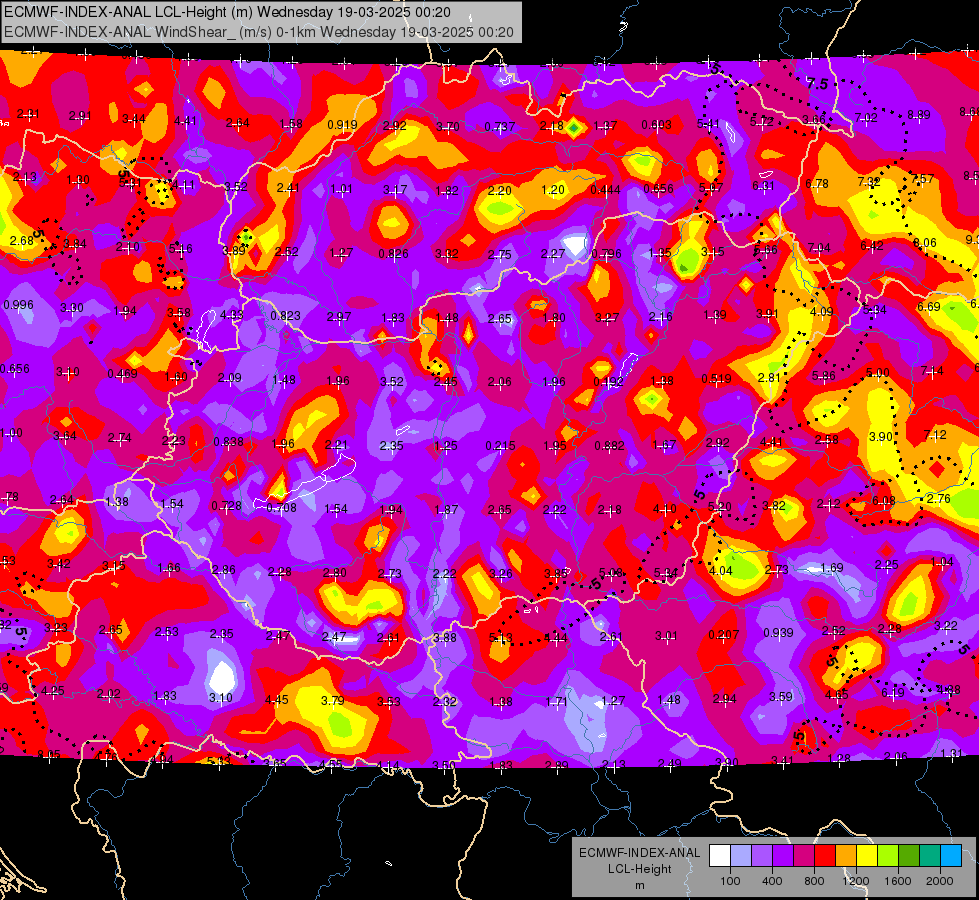
Task: Select the wind shear value 0.603
Action: [657, 125]
